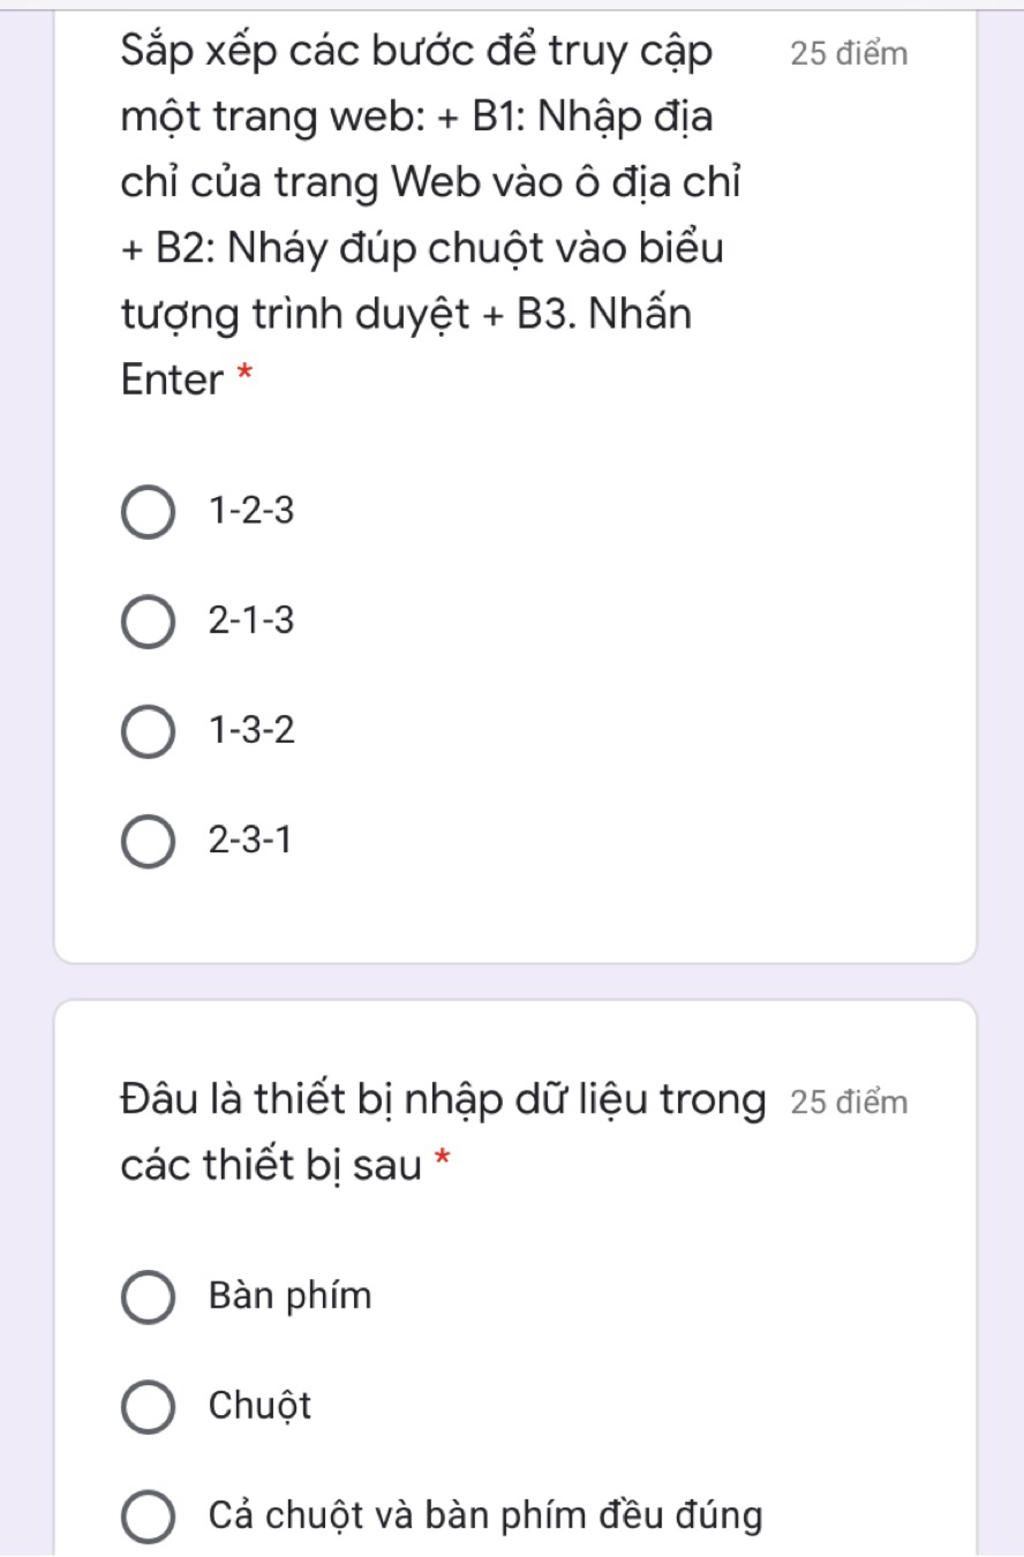Click the 'Cả chuột và bàn phím đều đúng' text

(485, 1515)
